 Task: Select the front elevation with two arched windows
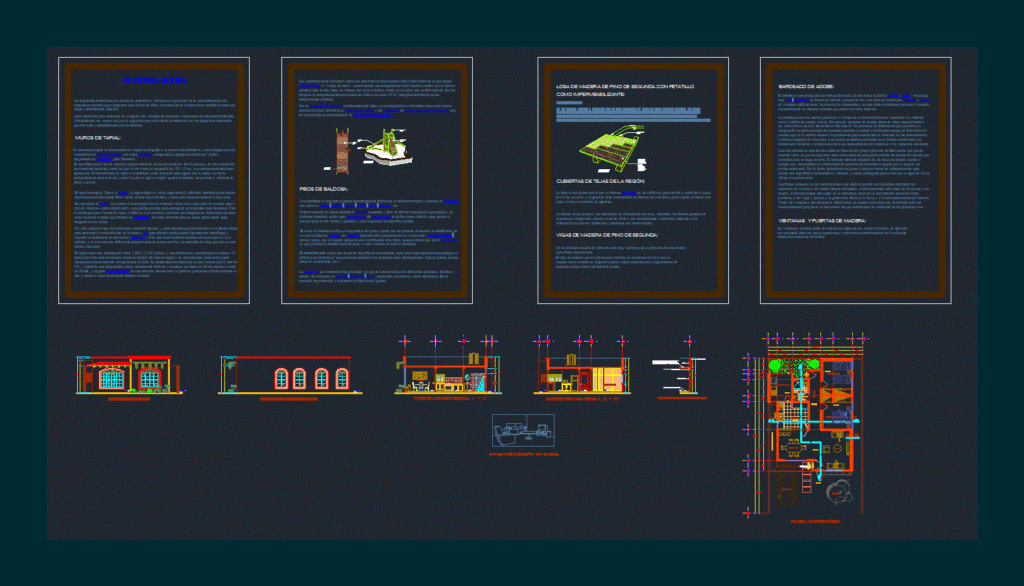(129, 375)
